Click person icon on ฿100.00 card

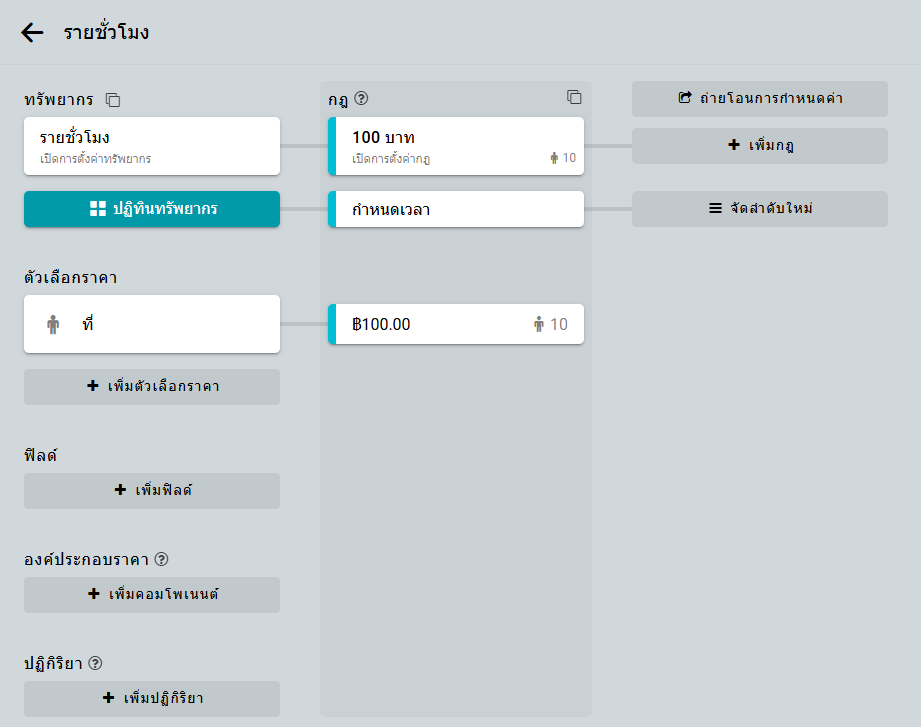point(539,324)
